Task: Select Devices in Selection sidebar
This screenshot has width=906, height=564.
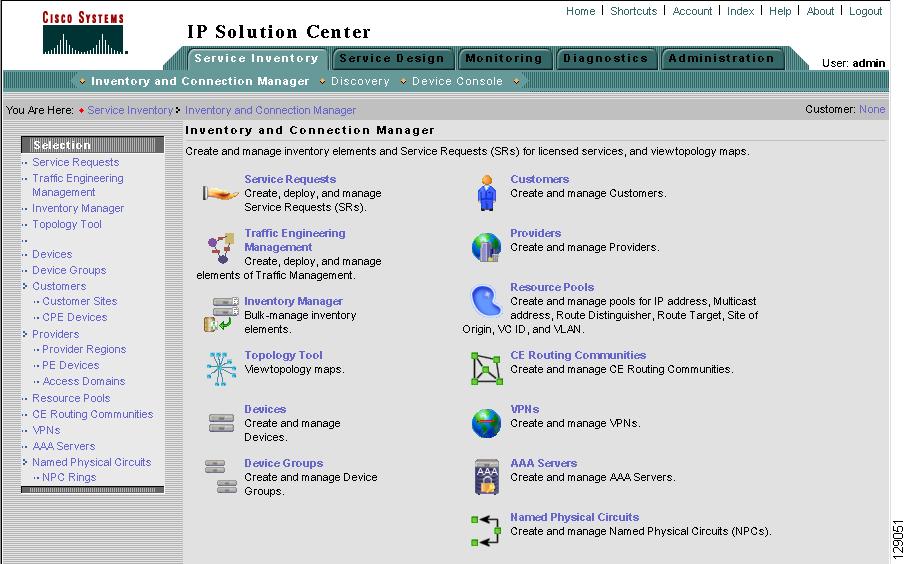Action: (x=52, y=254)
